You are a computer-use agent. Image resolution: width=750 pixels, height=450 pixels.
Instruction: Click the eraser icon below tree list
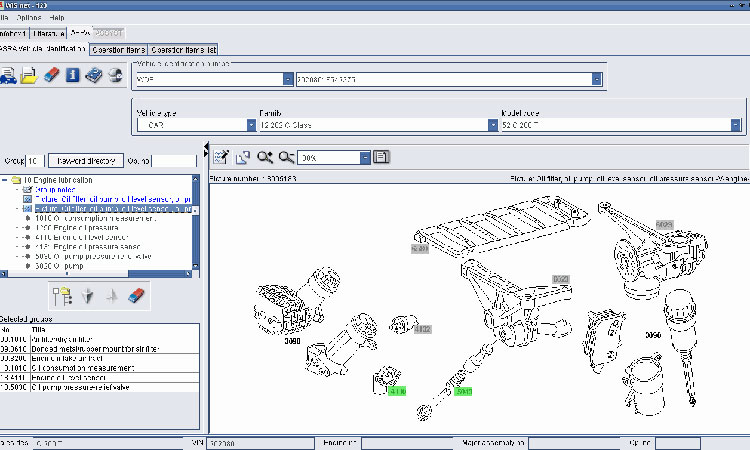[x=137, y=295]
